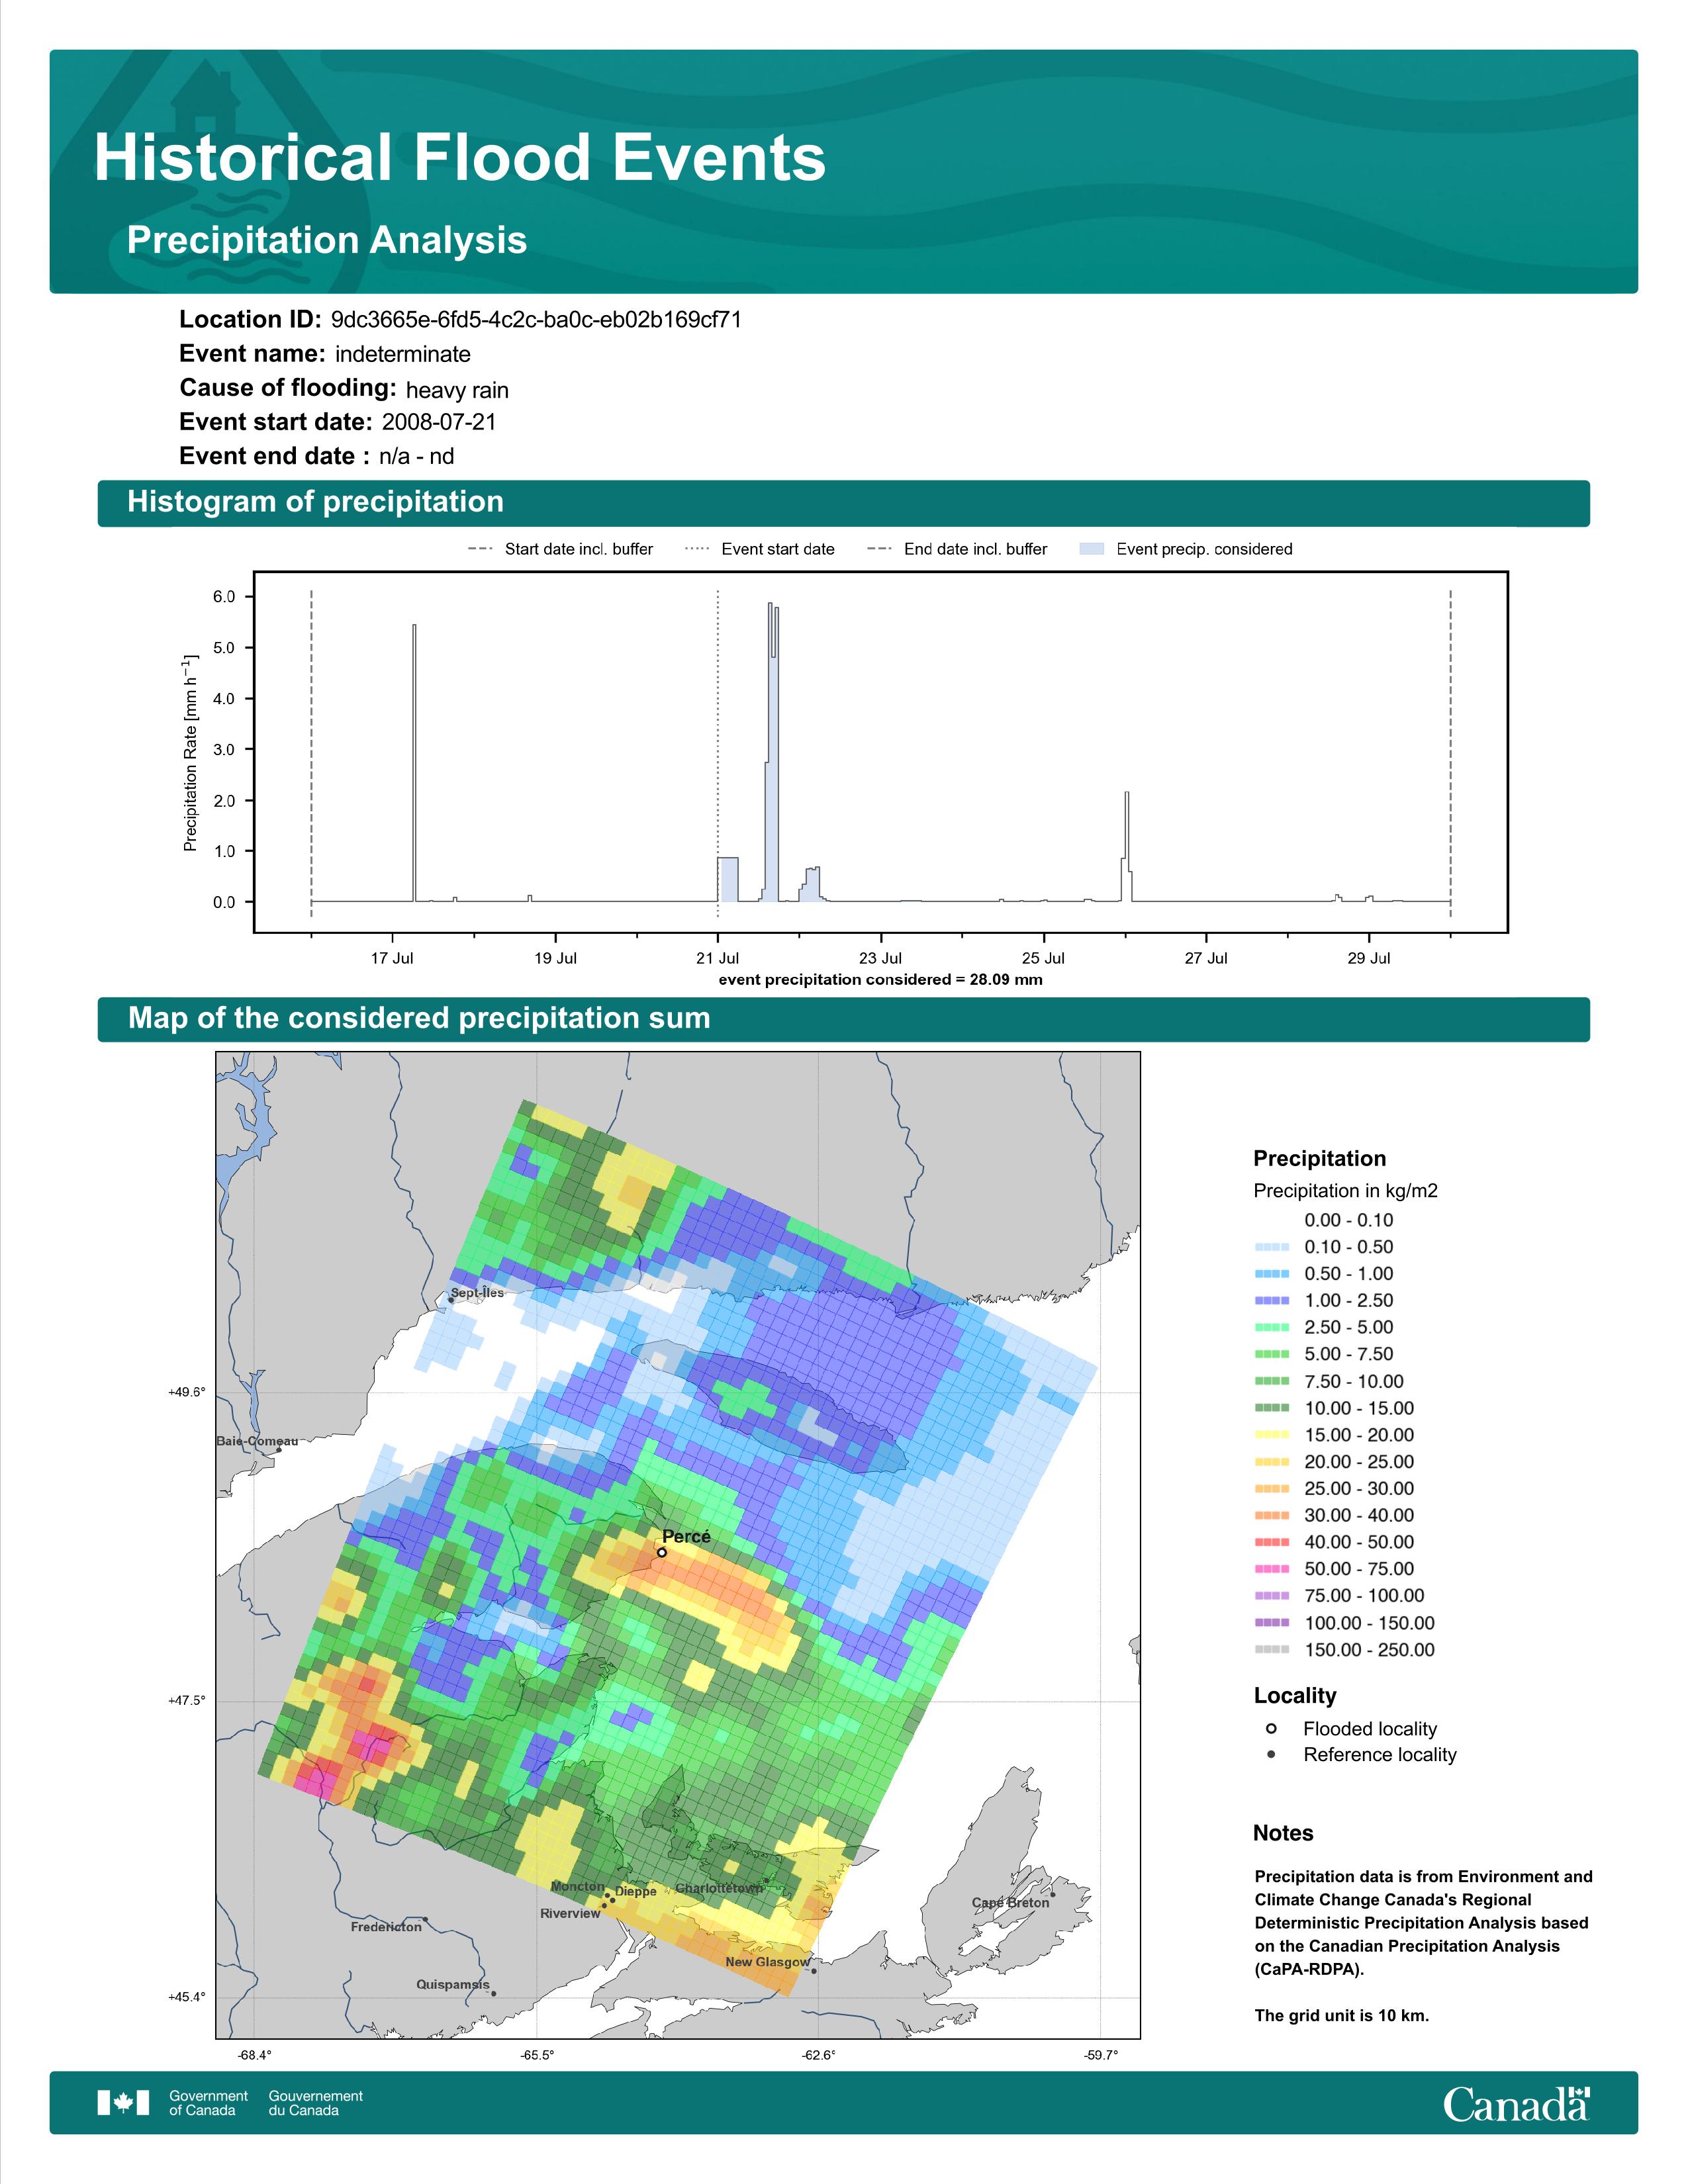This screenshot has width=1688, height=2184.
Task: Click the 10.00 - 15.00 precipitation swatch
Action: click(x=1272, y=1408)
